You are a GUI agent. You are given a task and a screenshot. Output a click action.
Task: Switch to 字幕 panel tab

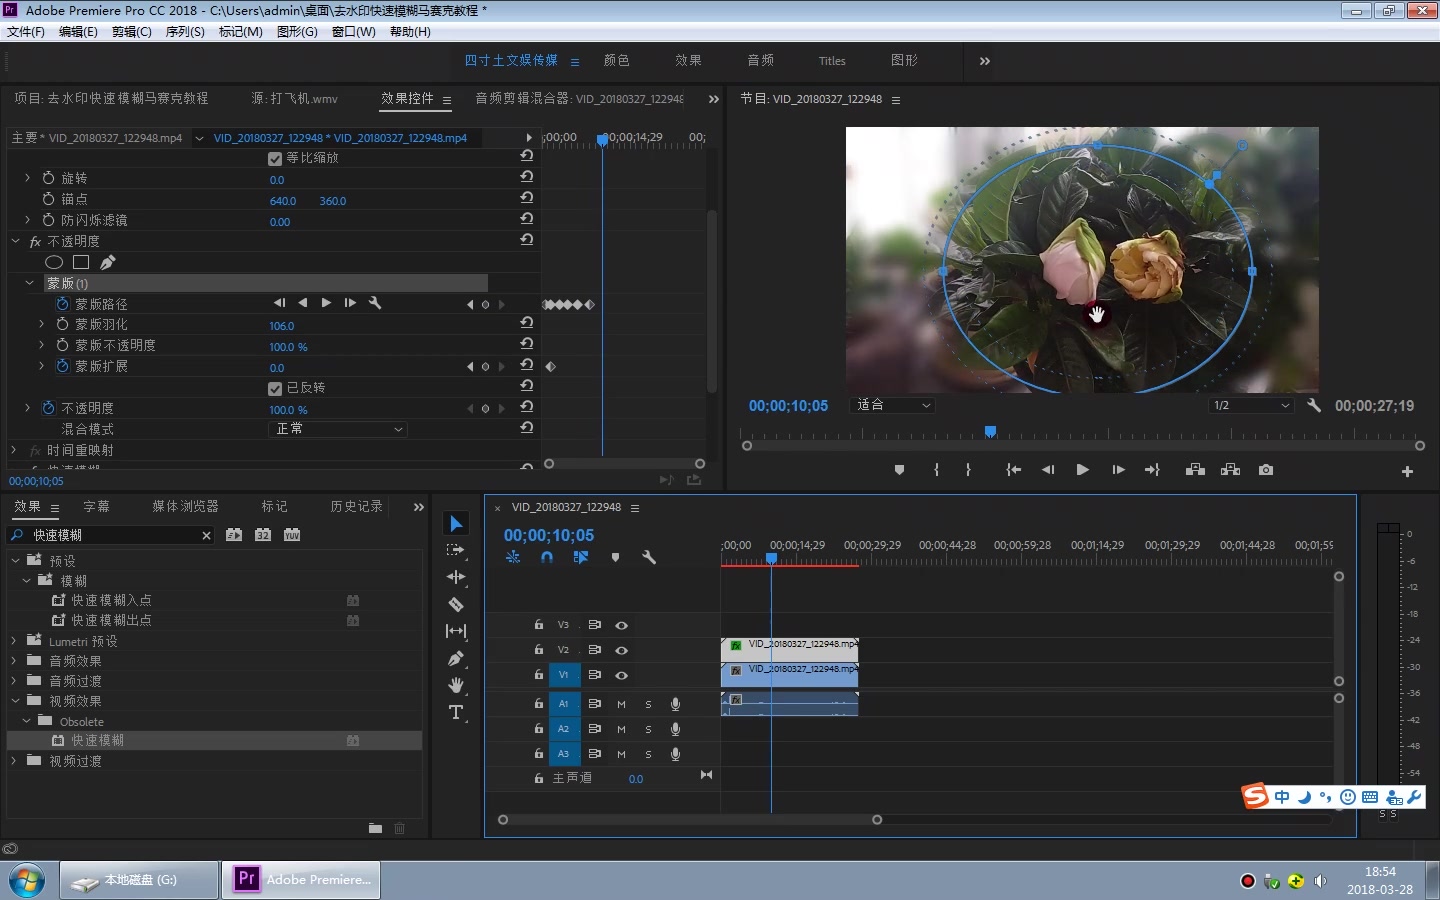point(97,507)
